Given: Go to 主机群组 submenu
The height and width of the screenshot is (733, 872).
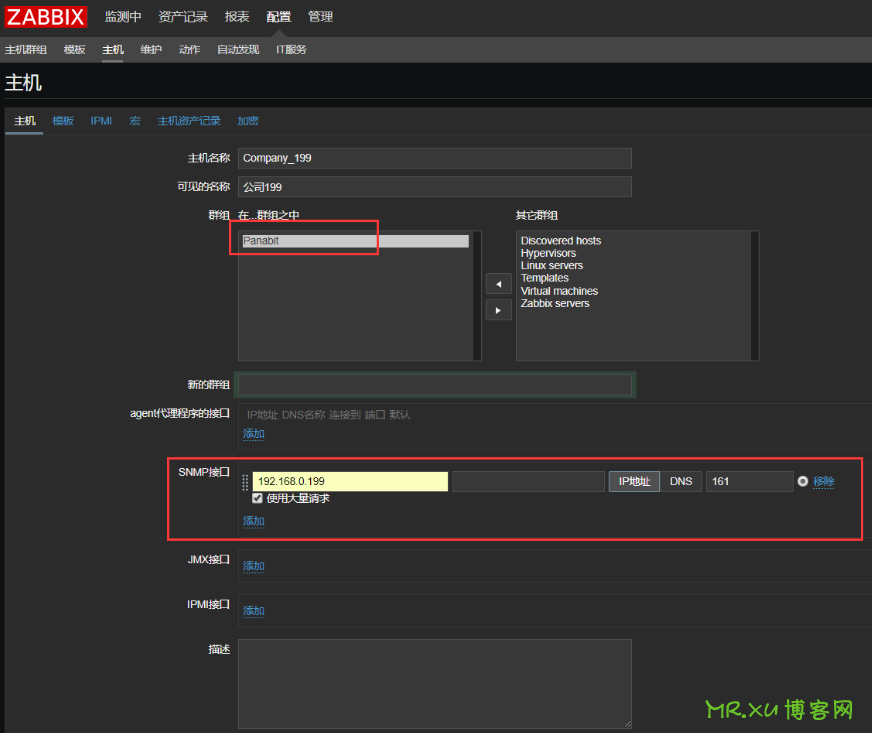Looking at the screenshot, I should click(26, 49).
